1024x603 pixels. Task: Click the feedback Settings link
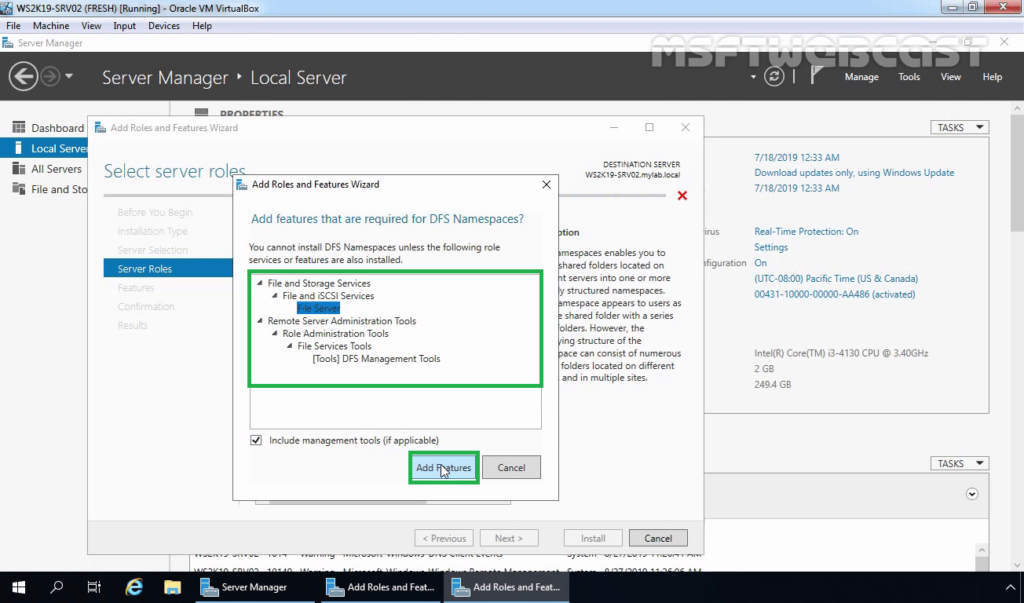click(x=771, y=247)
